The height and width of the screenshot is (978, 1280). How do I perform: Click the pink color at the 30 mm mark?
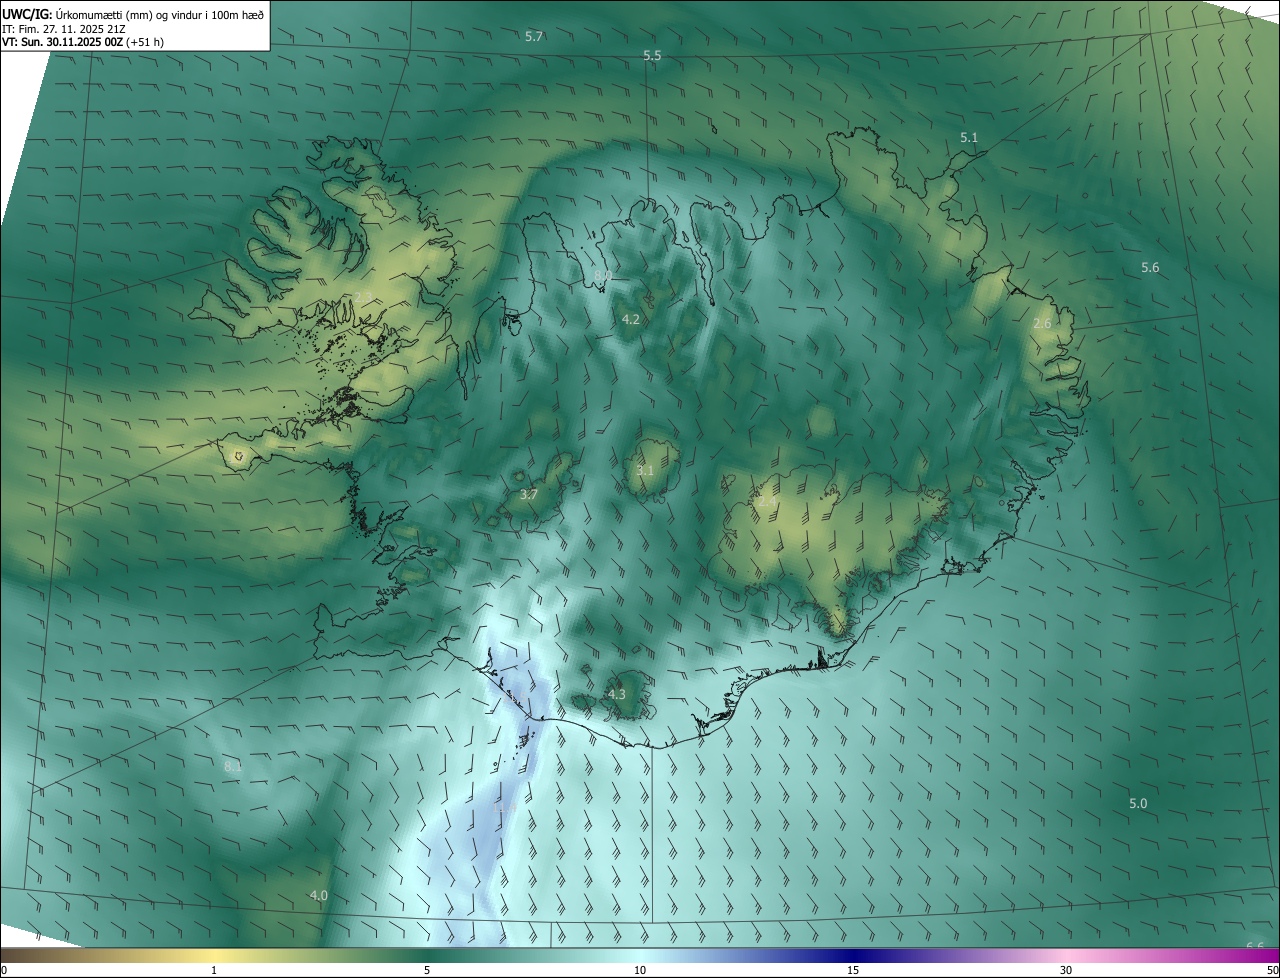(1066, 955)
